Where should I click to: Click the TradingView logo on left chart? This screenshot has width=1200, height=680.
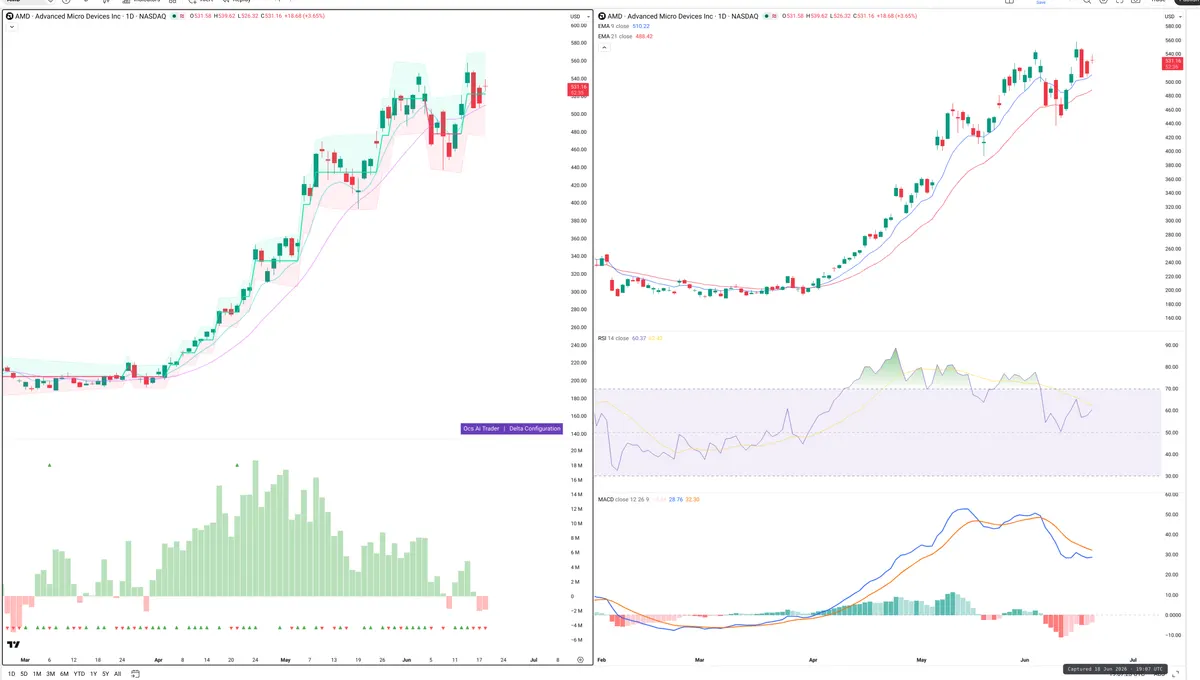click(x=14, y=646)
